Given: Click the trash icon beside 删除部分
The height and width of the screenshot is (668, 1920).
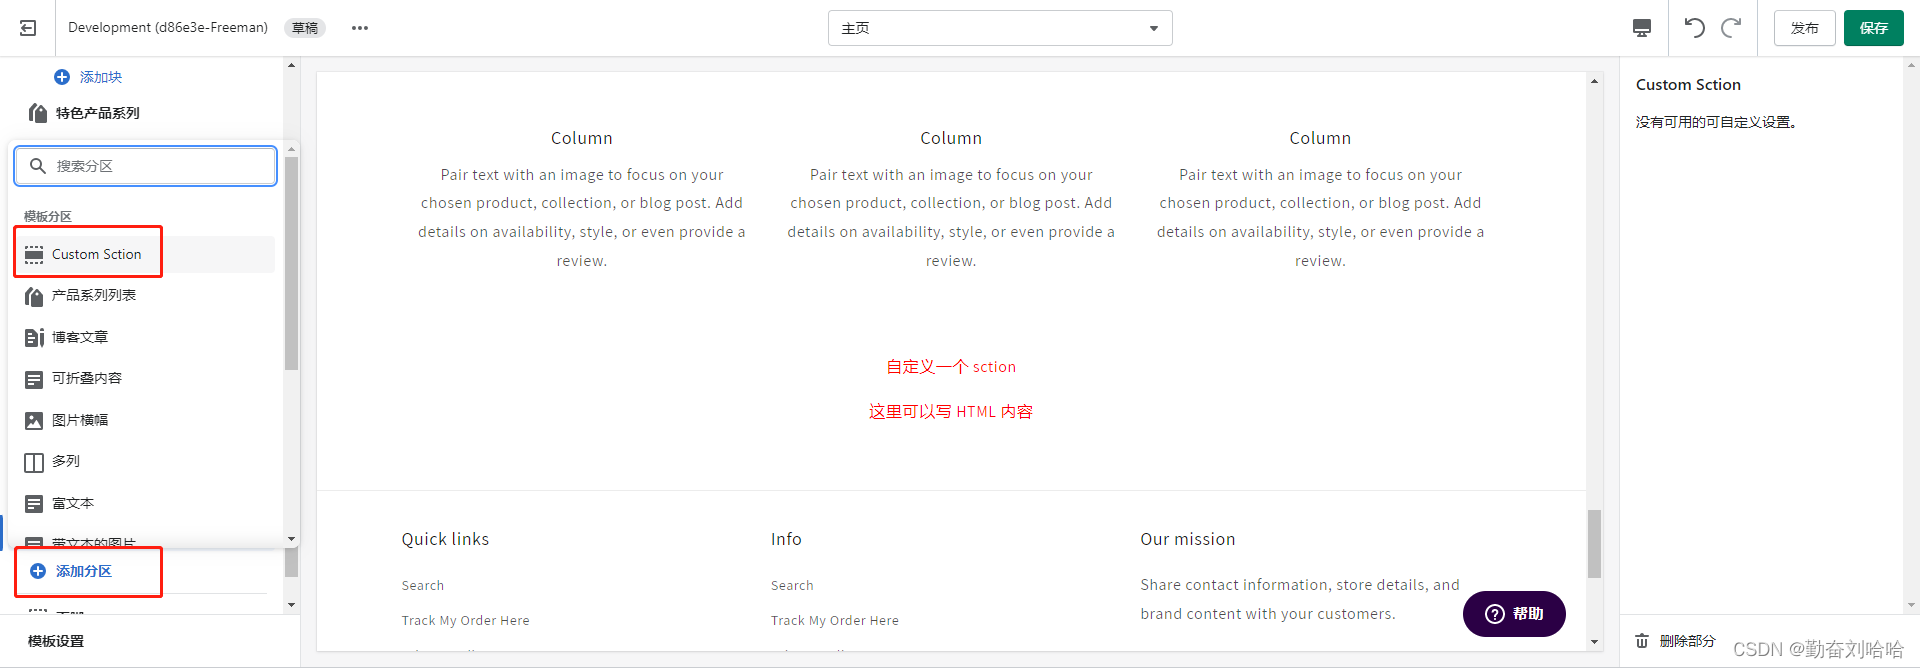Looking at the screenshot, I should [1642, 641].
